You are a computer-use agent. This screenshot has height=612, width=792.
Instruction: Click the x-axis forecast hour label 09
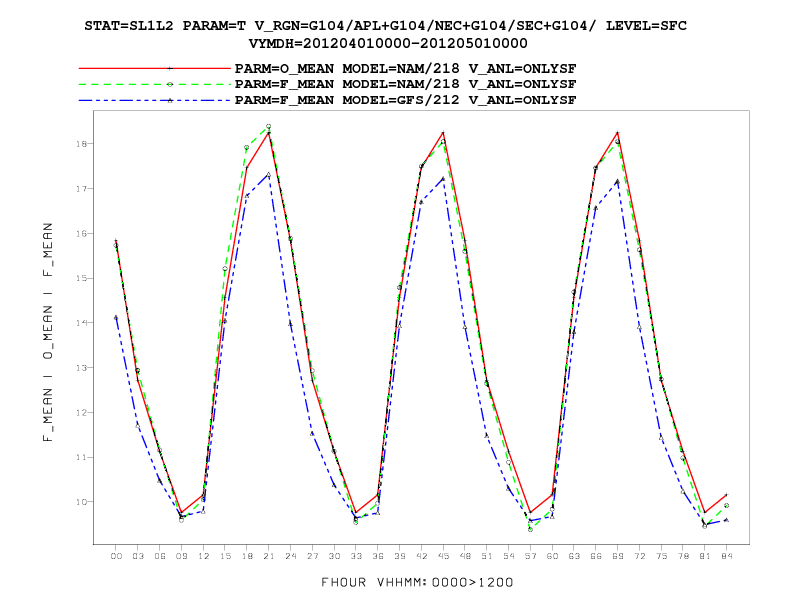pos(181,556)
